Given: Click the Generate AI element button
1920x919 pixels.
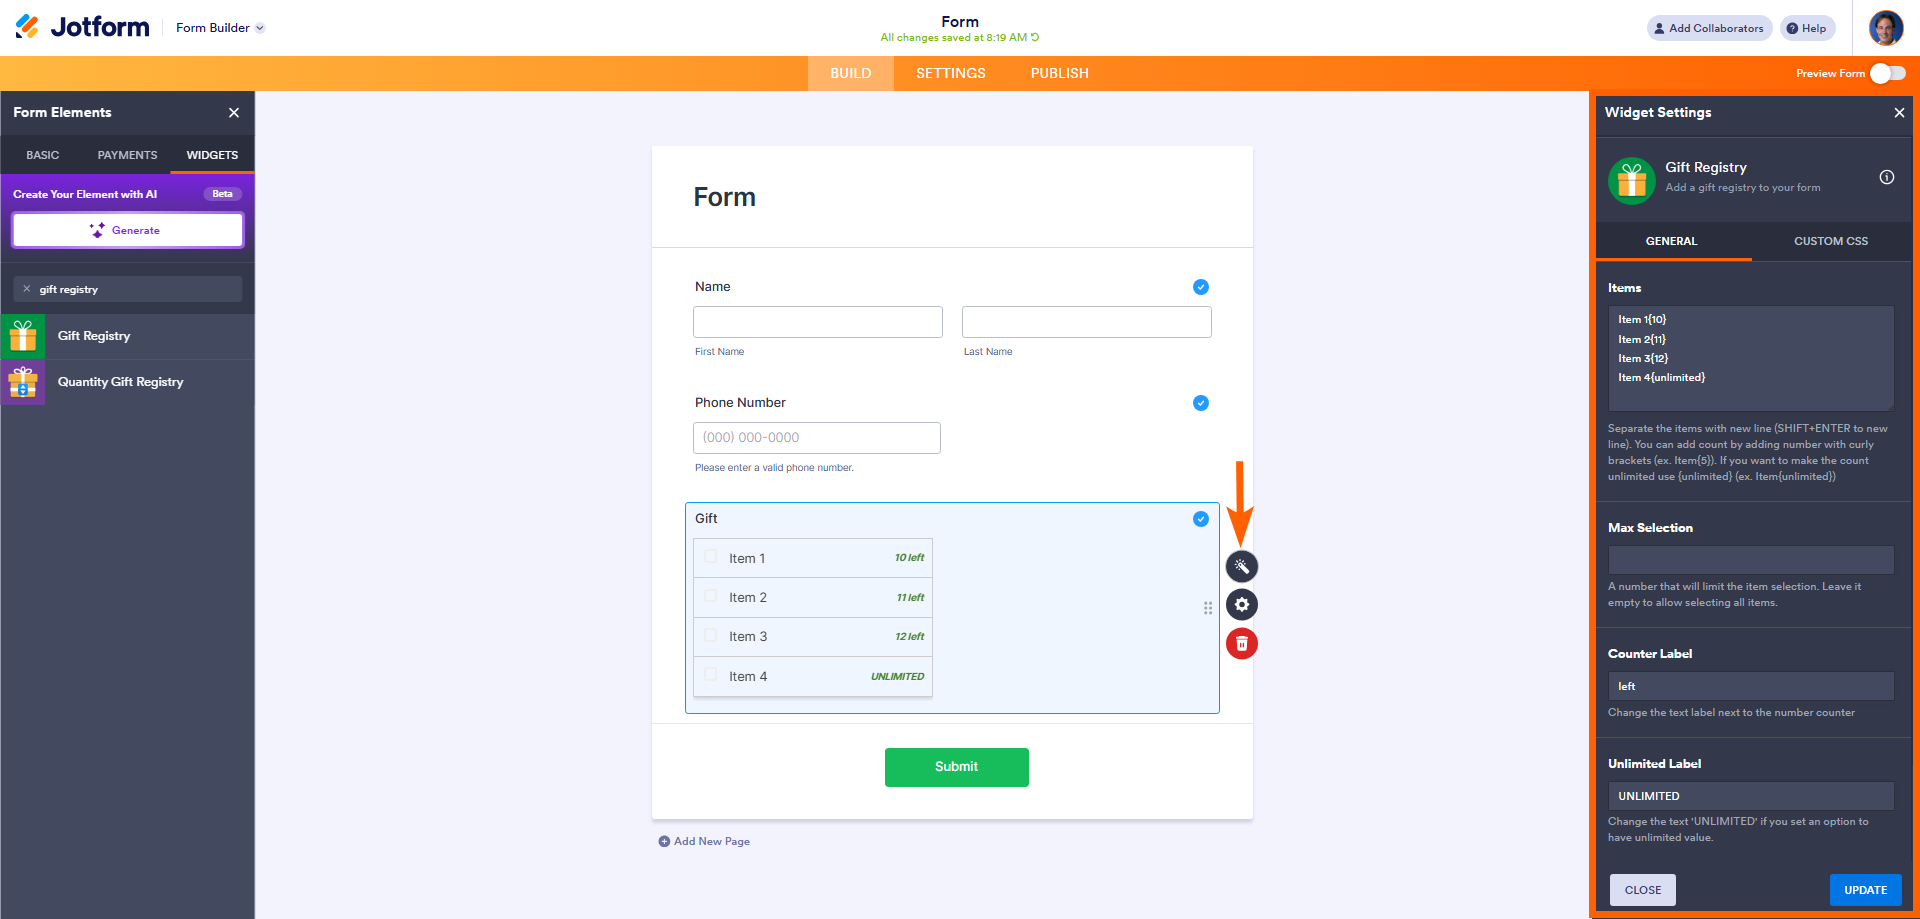Looking at the screenshot, I should tap(127, 230).
